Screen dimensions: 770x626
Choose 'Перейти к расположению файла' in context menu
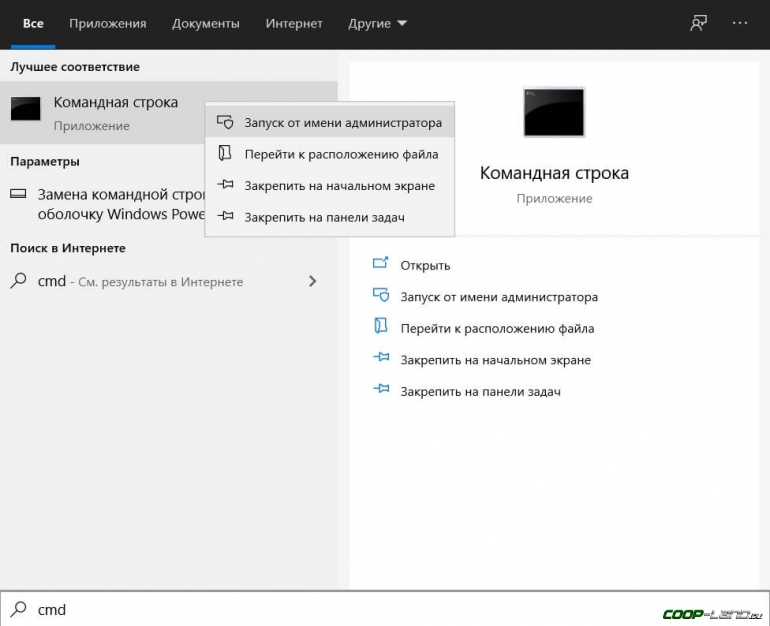(340, 154)
